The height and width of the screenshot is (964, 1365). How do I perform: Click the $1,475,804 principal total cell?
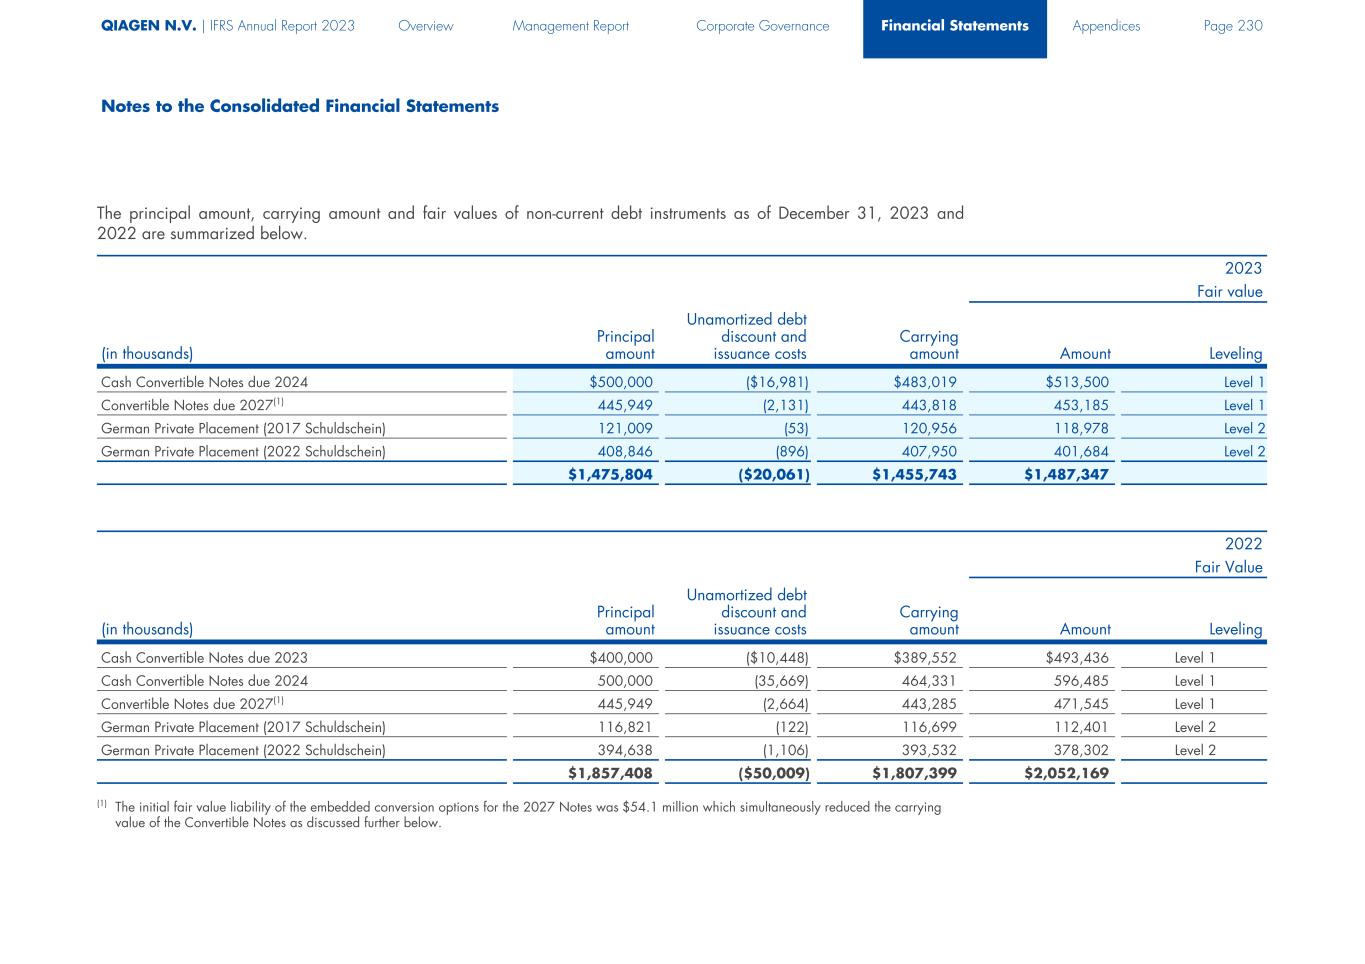coord(610,474)
